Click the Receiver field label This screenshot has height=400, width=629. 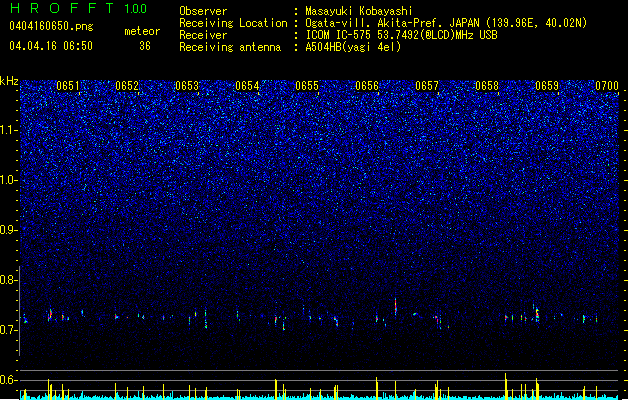203,35
